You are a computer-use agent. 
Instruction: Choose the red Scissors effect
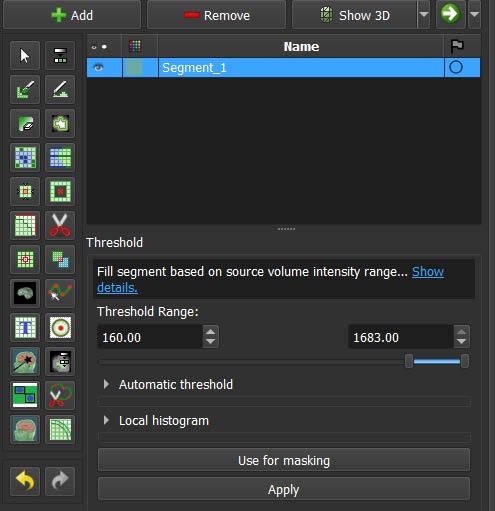[60, 226]
